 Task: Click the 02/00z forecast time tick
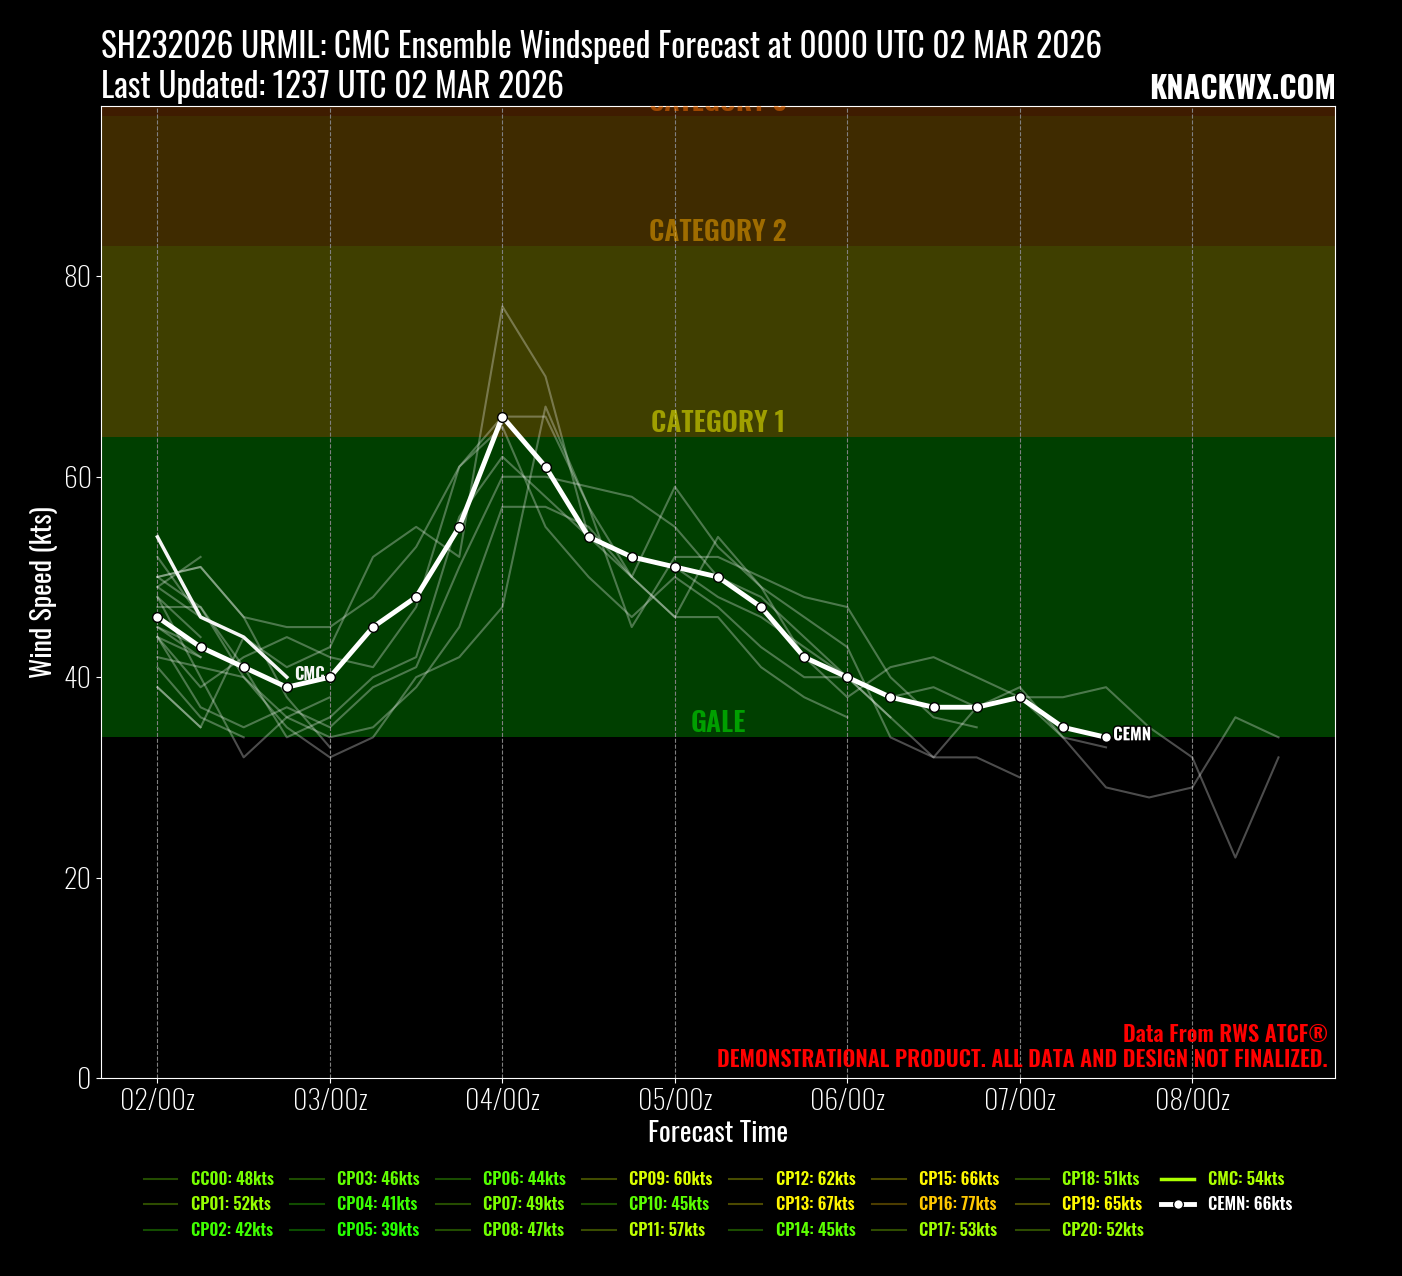pyautogui.click(x=157, y=1101)
